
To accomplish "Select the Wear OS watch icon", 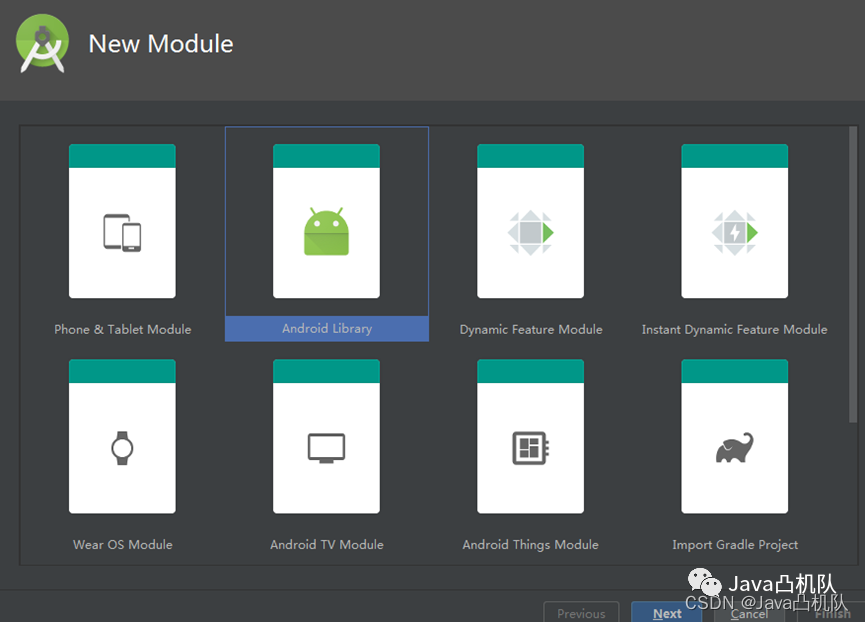I will [x=122, y=448].
